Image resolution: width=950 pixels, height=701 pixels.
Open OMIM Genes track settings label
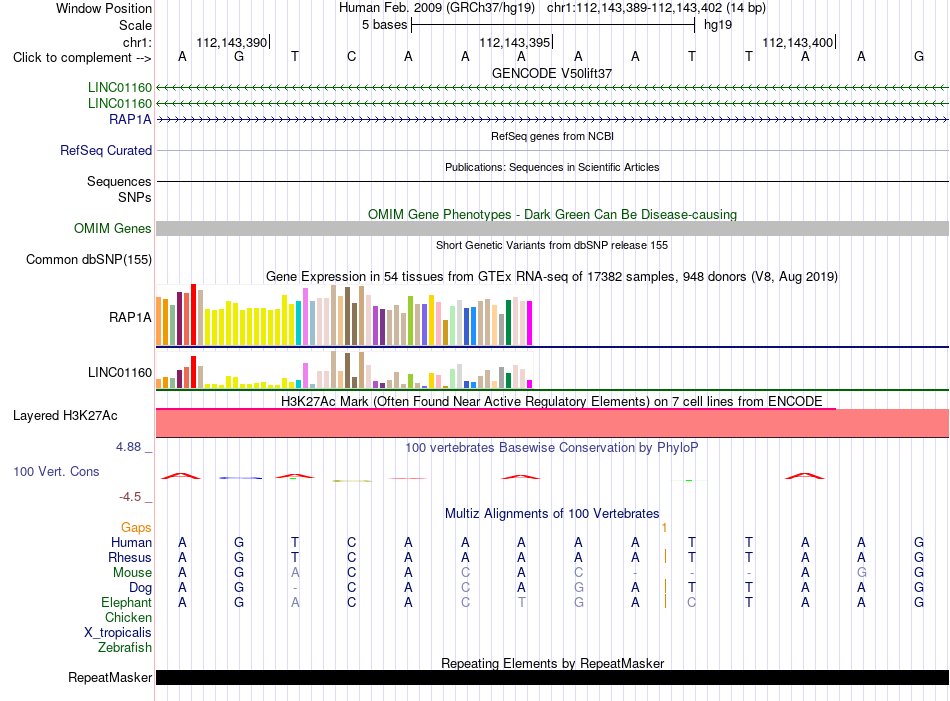[x=112, y=228]
